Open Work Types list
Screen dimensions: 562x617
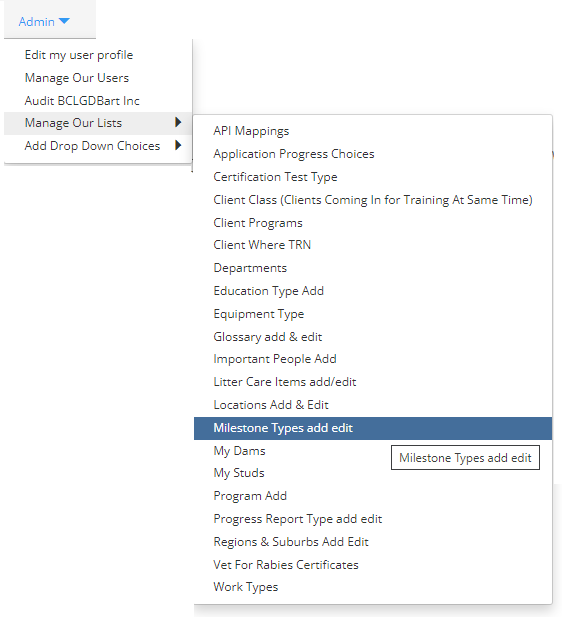(246, 587)
